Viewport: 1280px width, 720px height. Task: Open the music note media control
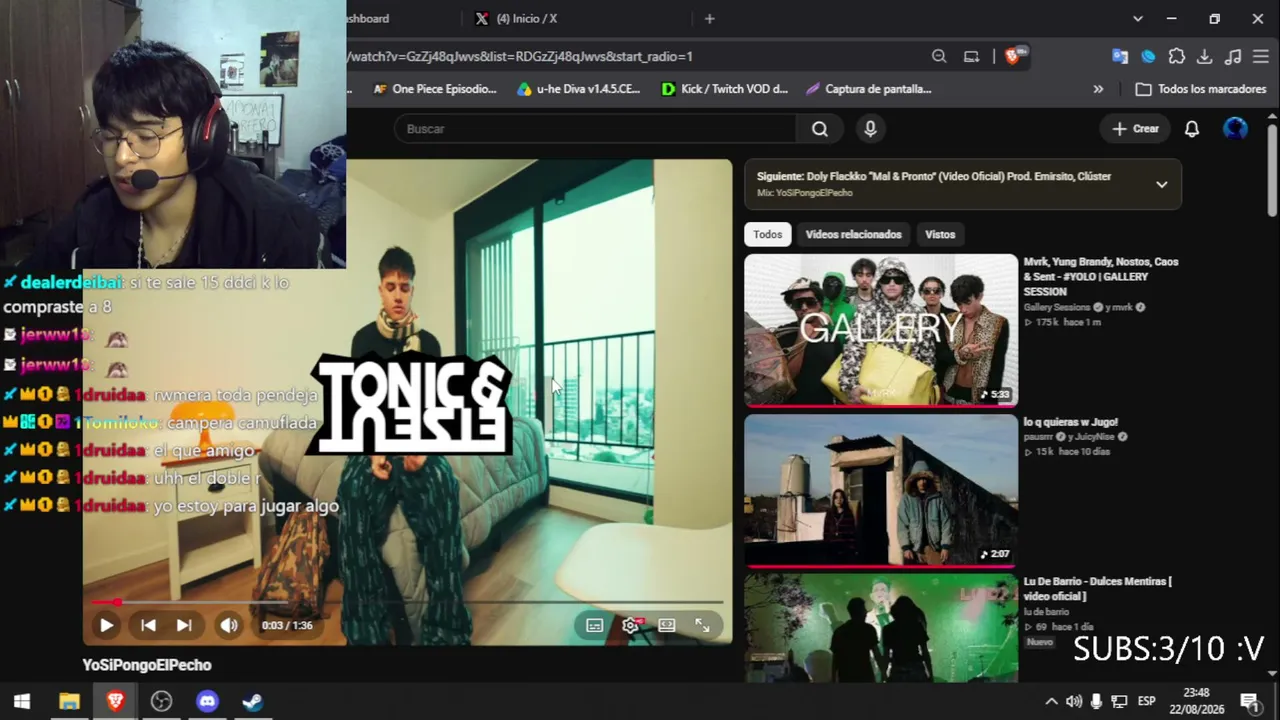tap(1233, 57)
